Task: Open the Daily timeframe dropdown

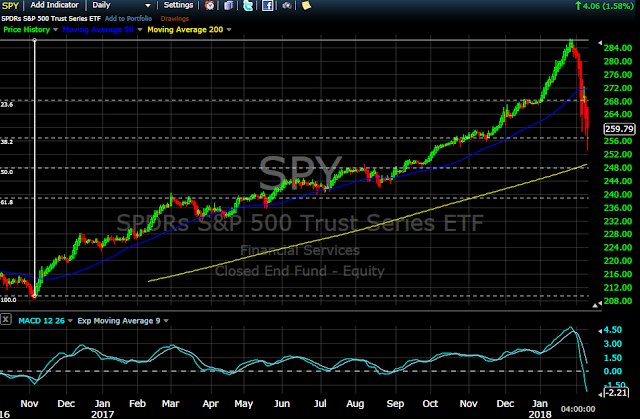Action: pyautogui.click(x=121, y=5)
